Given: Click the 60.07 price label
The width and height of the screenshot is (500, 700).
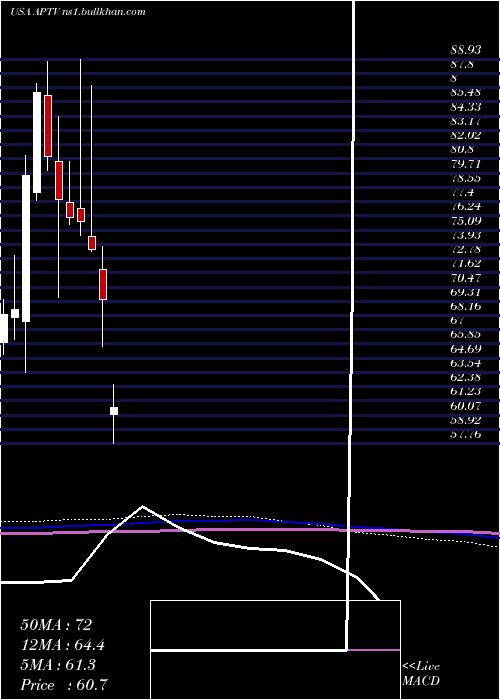Looking at the screenshot, I should [x=465, y=405].
